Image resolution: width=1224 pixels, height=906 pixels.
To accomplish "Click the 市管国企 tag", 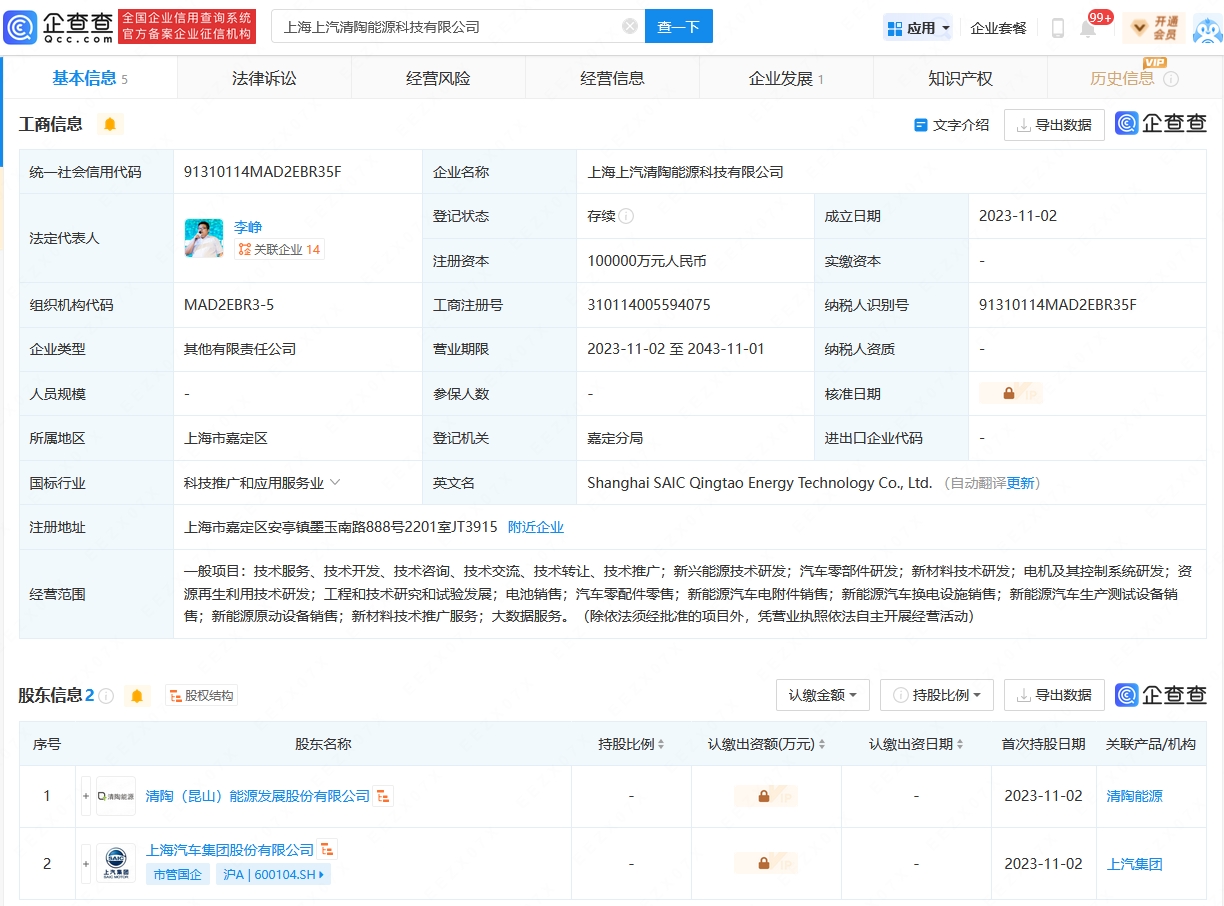I will (x=177, y=875).
